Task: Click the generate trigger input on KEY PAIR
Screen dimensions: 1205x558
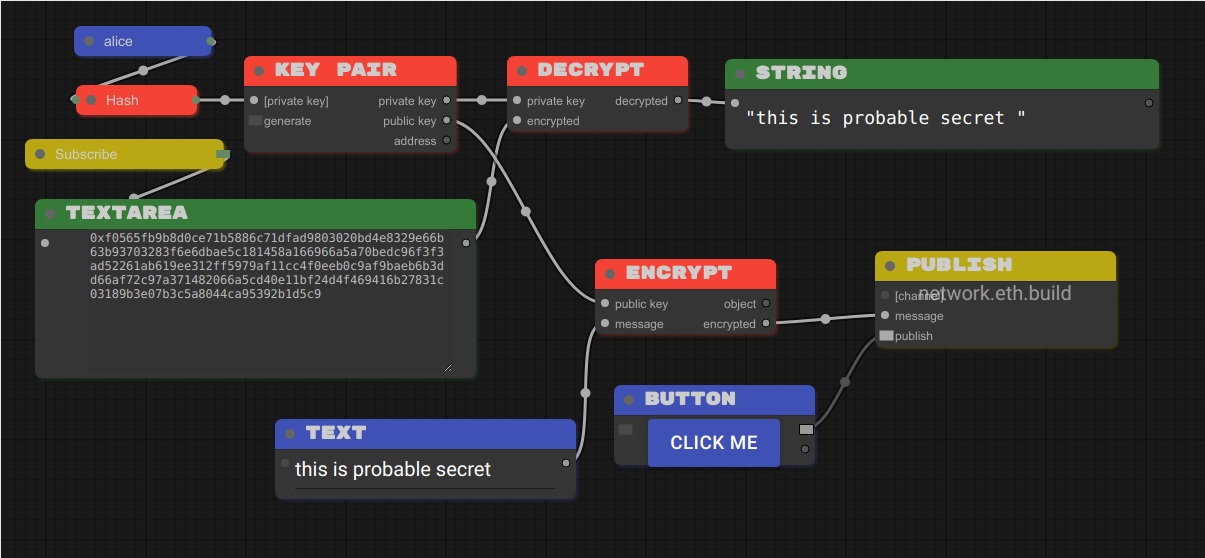Action: pyautogui.click(x=255, y=121)
